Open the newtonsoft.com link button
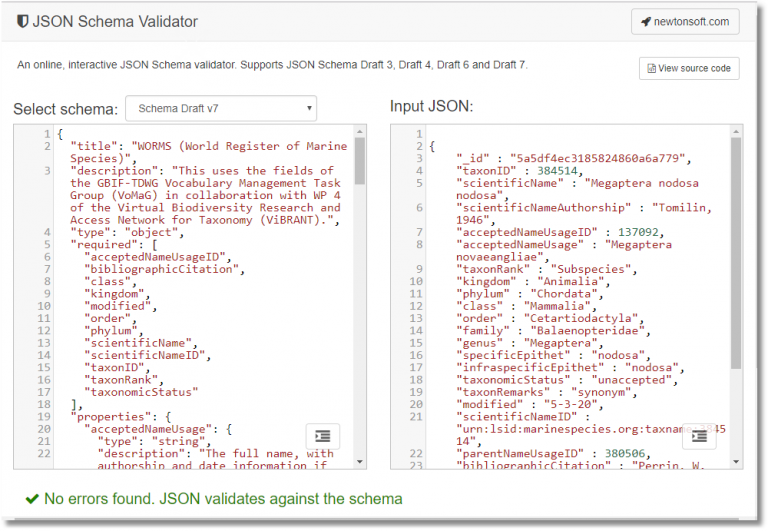 click(x=685, y=21)
